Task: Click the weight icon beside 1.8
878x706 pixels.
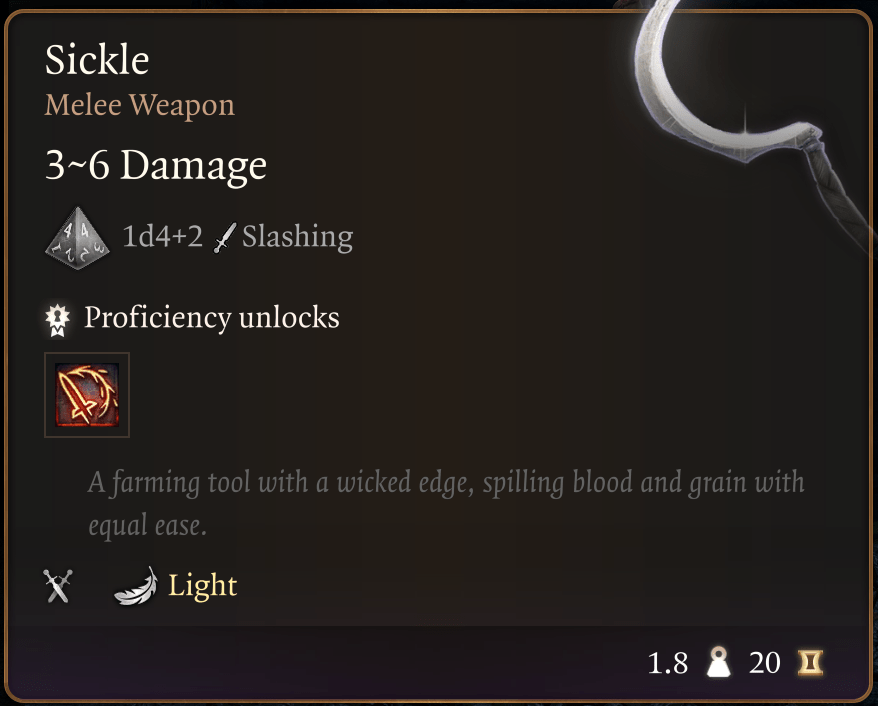Action: [718, 662]
